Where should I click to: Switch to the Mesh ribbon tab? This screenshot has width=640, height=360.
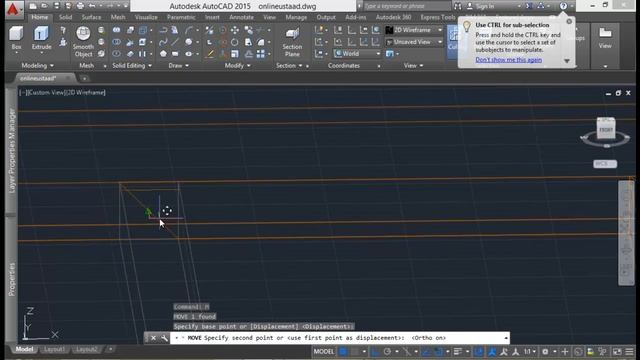point(118,17)
